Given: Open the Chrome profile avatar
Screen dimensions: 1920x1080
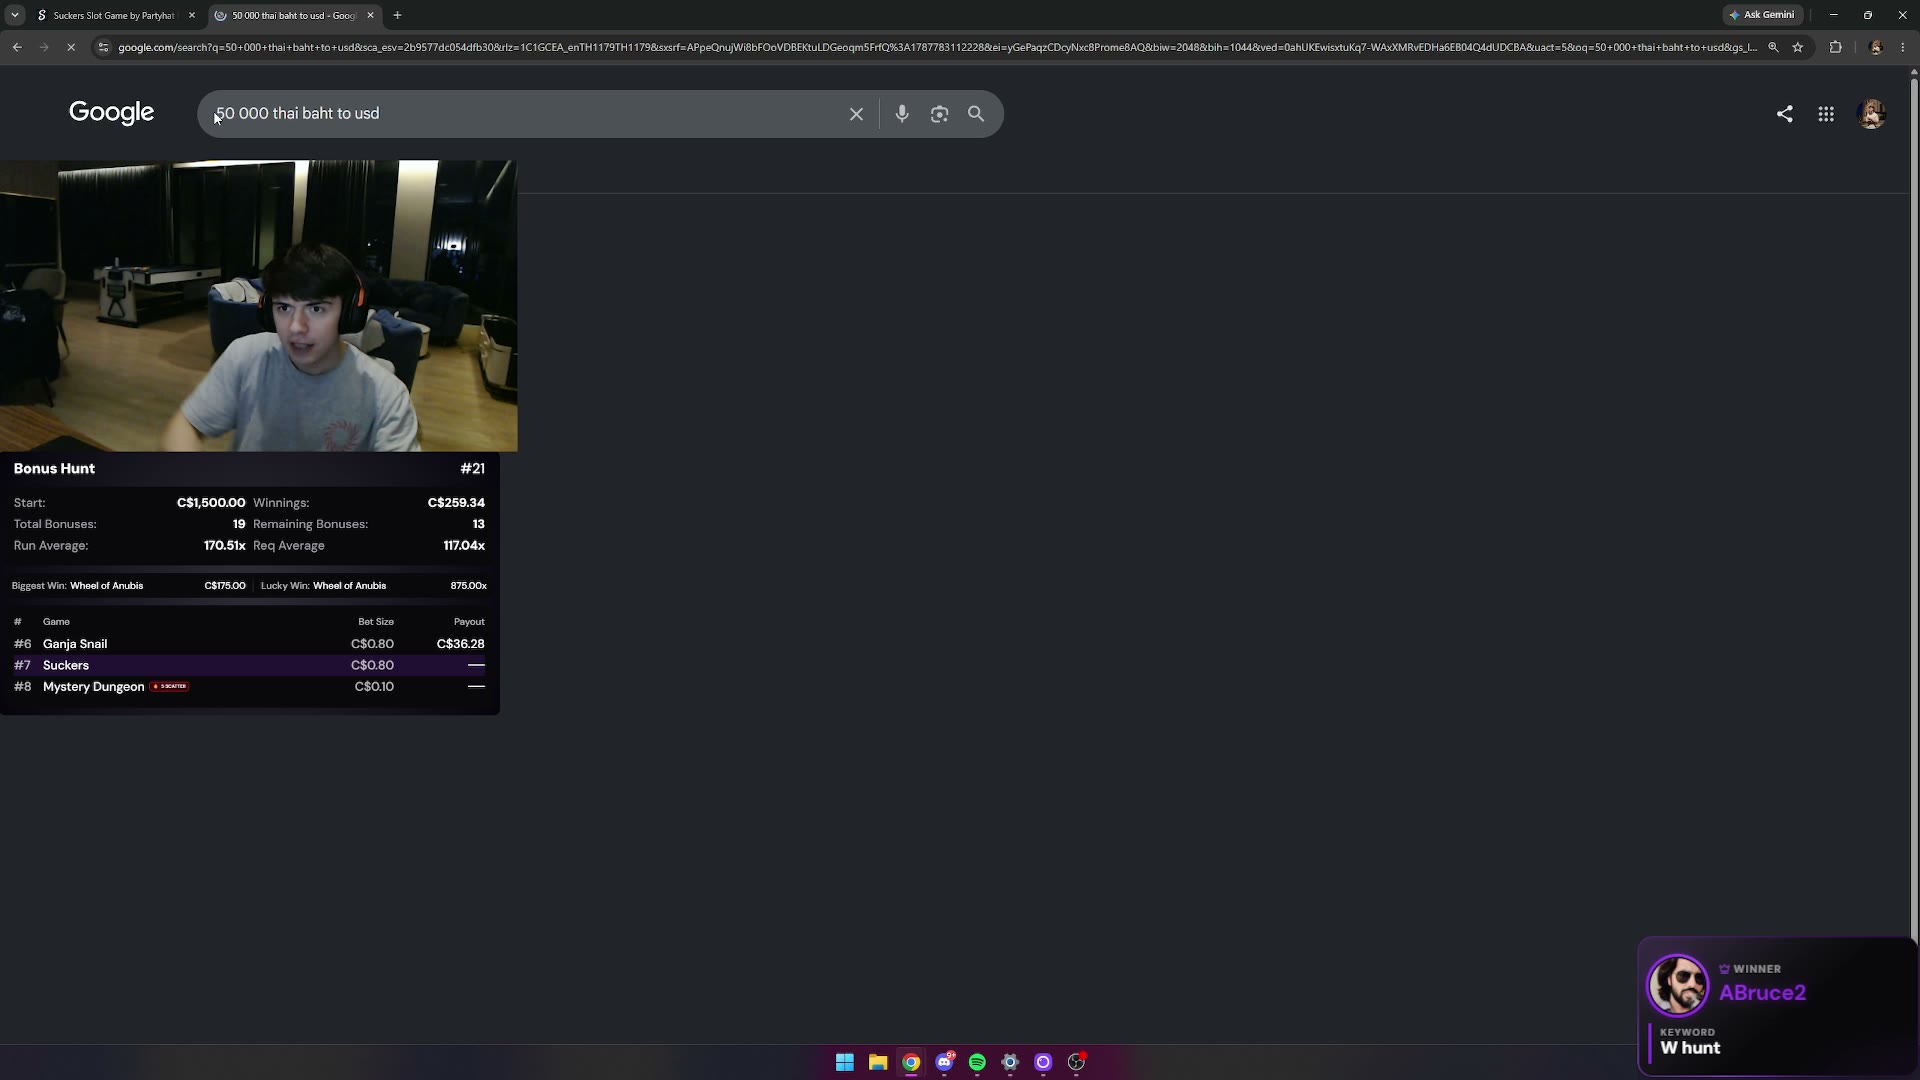Looking at the screenshot, I should (x=1876, y=47).
